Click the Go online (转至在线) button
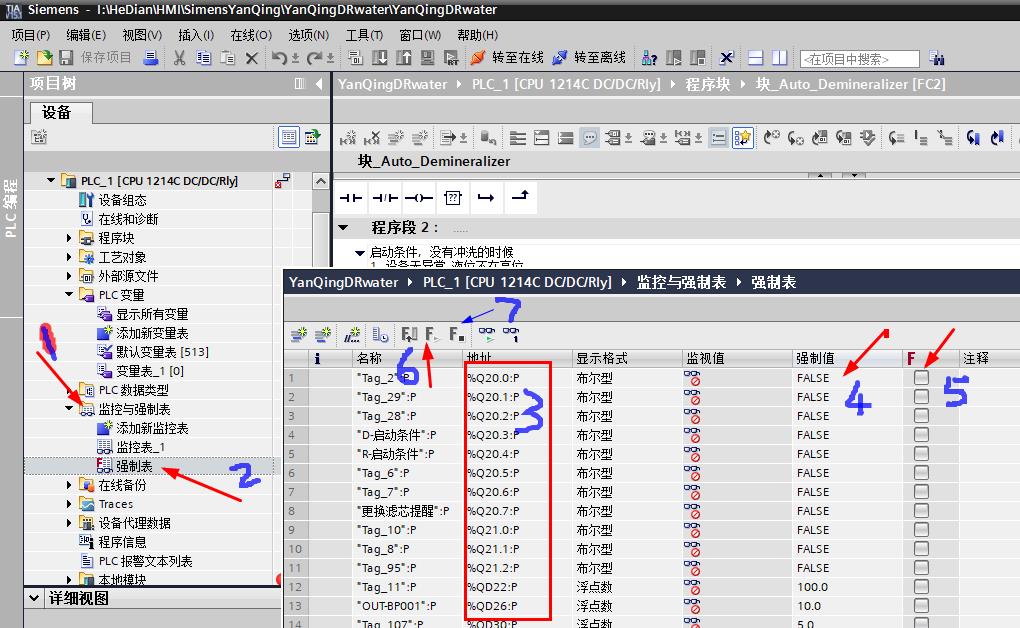 [x=507, y=58]
